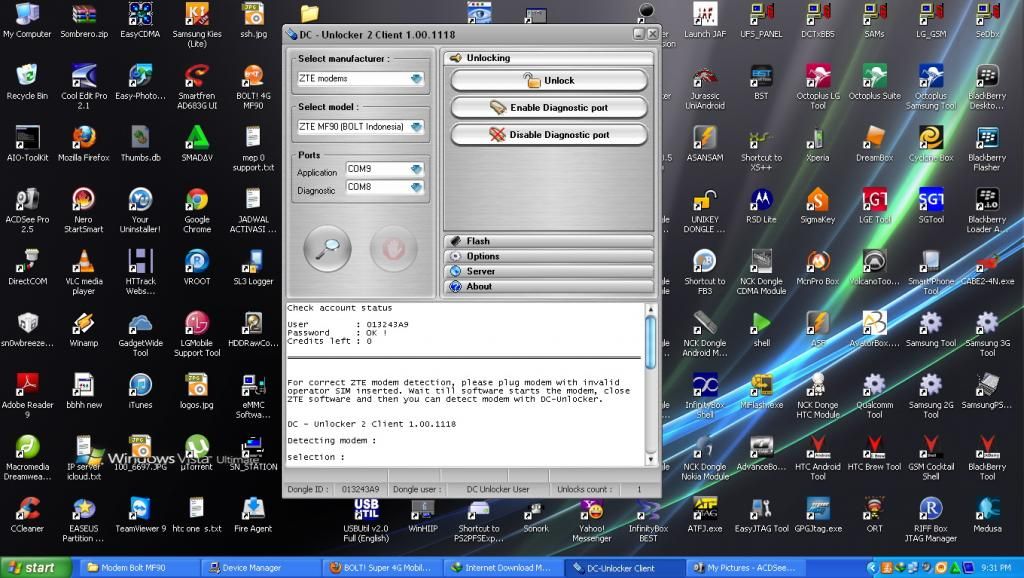Screen dimensions: 1024x578
Task: Open the Select model dropdown
Action: pos(416,128)
